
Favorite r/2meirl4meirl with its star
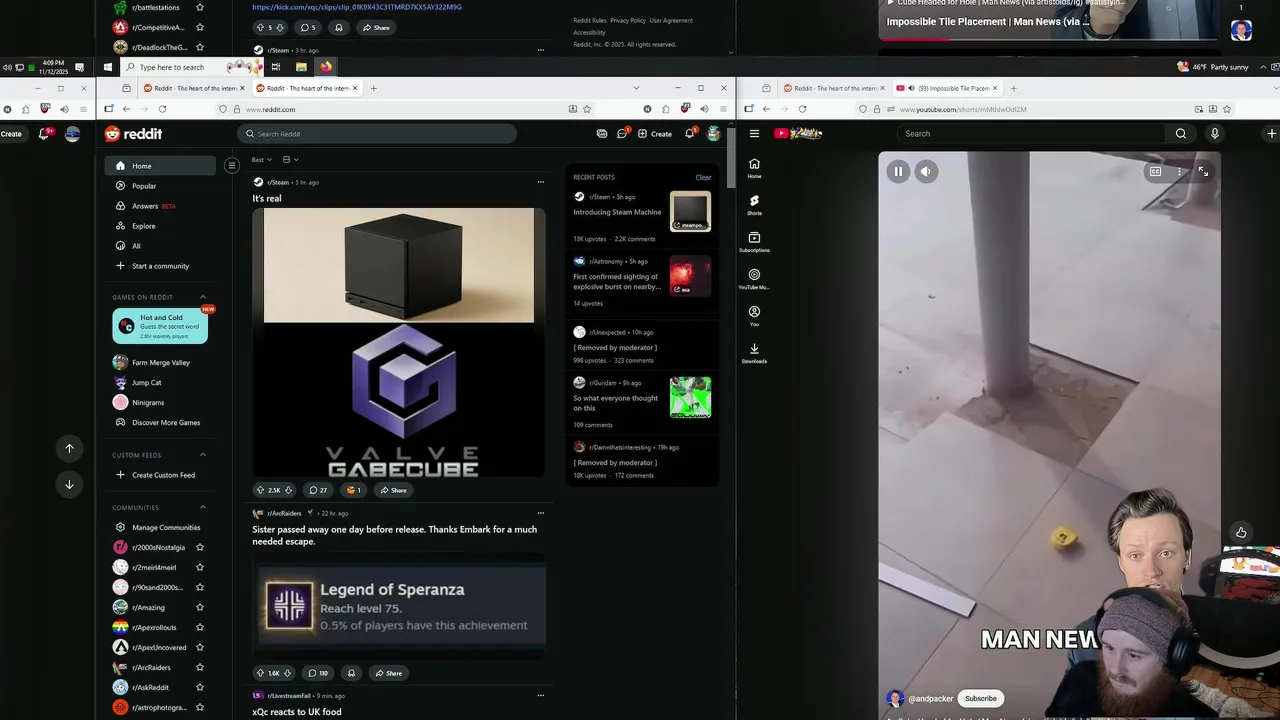[x=200, y=567]
